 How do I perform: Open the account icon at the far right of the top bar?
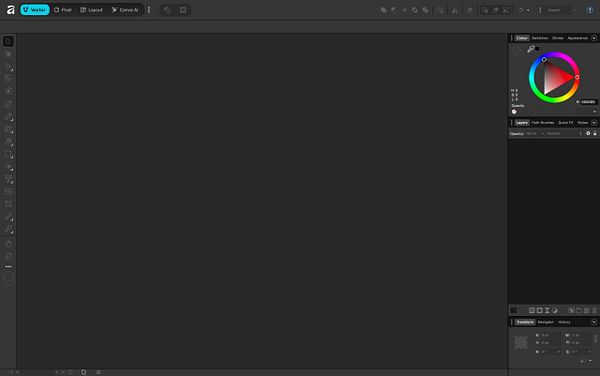pyautogui.click(x=590, y=10)
